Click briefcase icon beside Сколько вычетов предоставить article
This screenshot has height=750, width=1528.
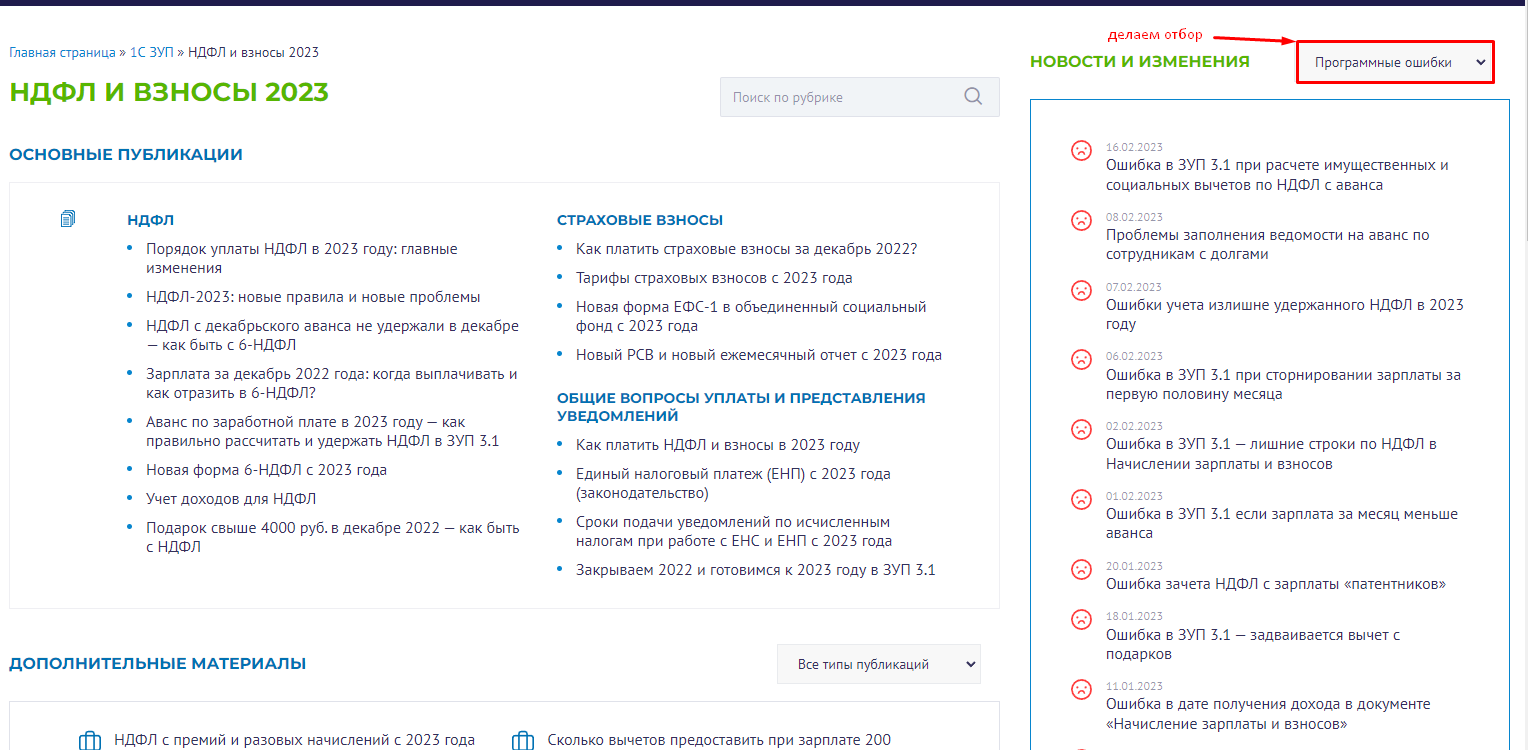click(x=523, y=741)
